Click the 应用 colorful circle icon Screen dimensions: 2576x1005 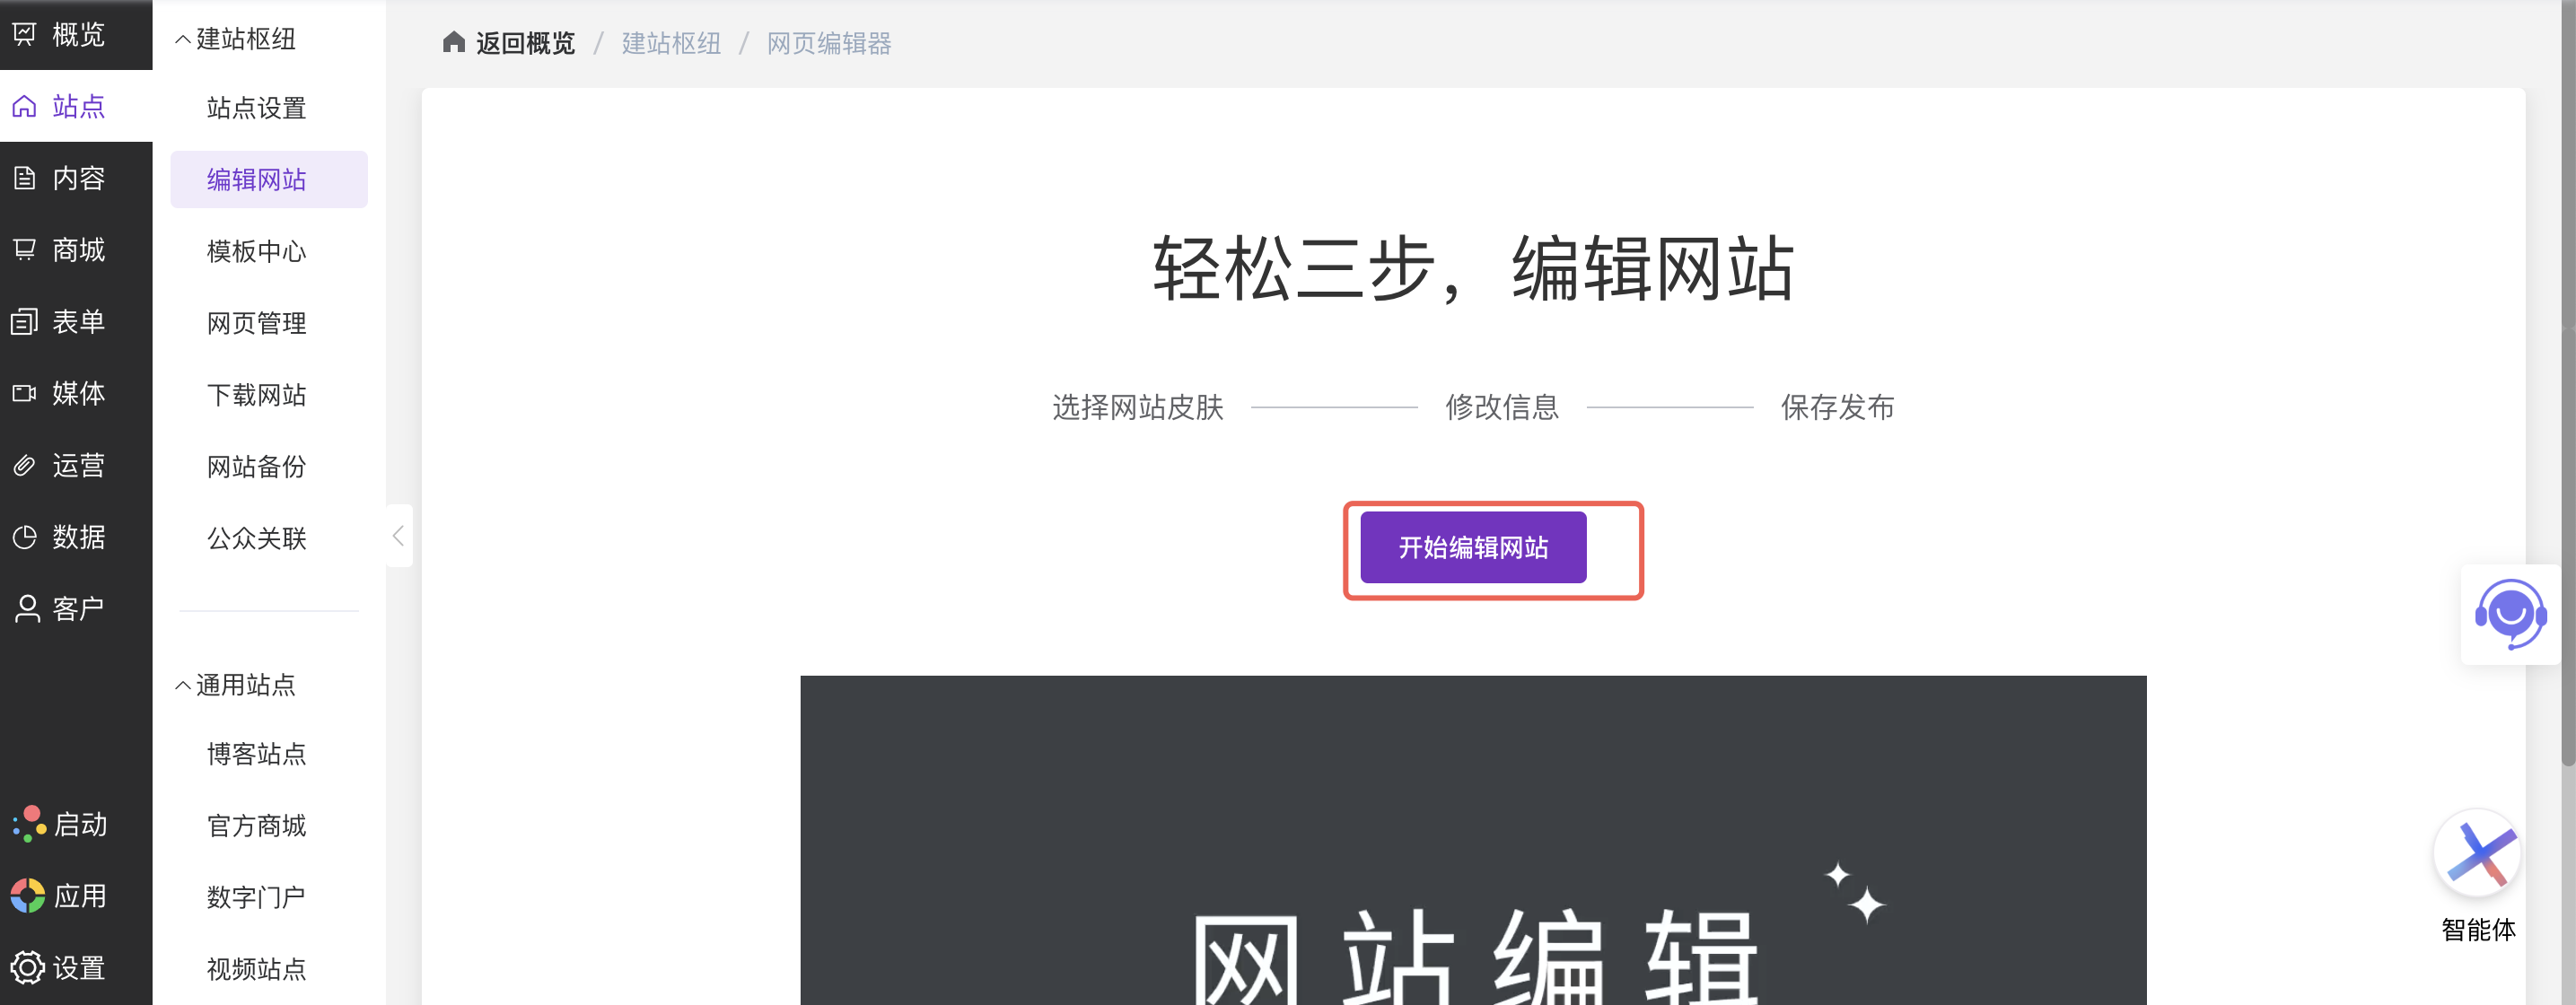(x=27, y=896)
